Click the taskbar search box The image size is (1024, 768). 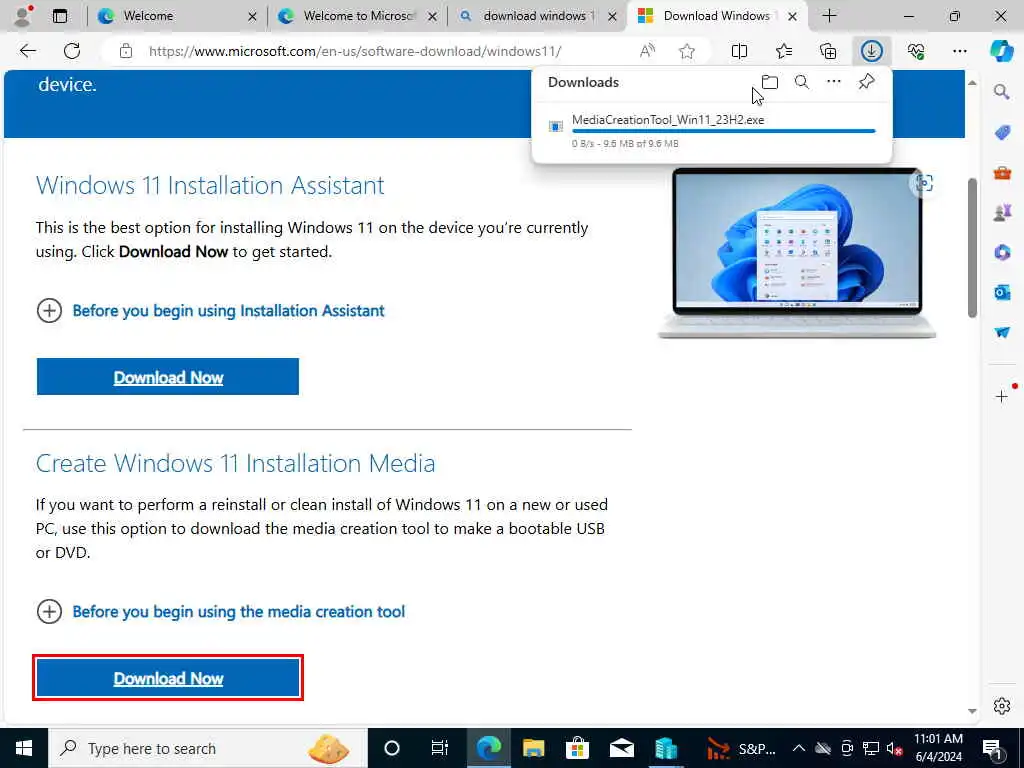click(208, 748)
